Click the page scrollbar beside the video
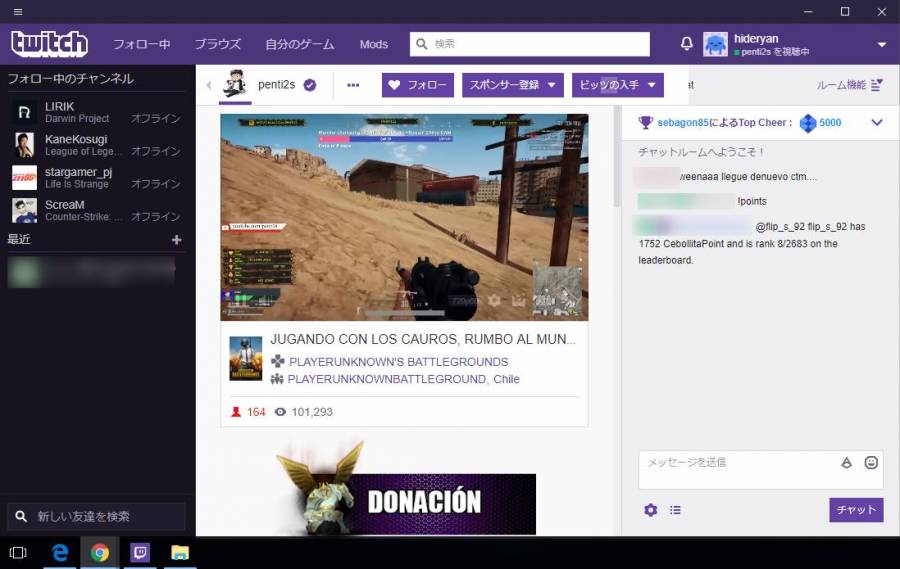 coord(617,158)
